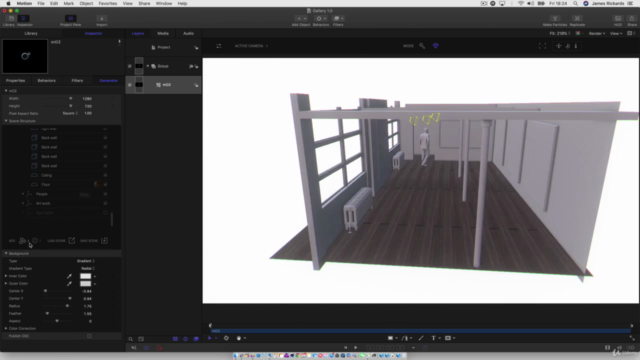
Task: Open the Gradient Type Radial dropdown
Action: (x=88, y=269)
